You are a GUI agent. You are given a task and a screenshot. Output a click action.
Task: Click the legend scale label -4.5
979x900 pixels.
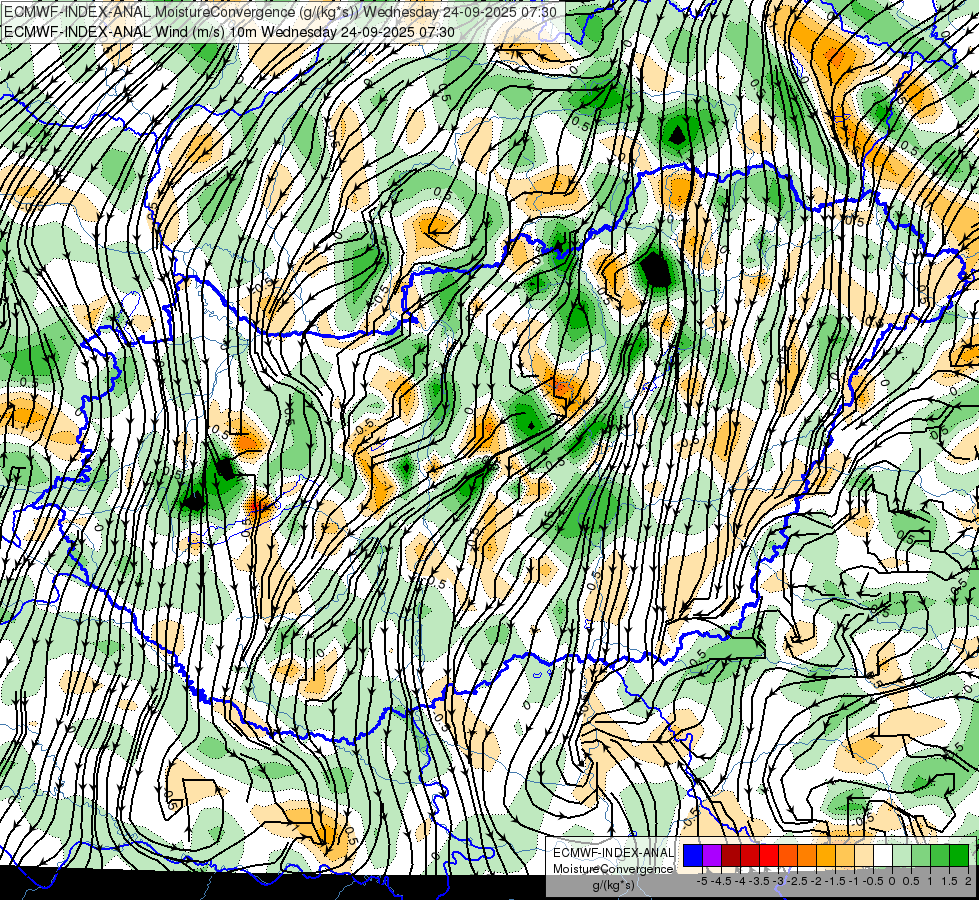721,881
